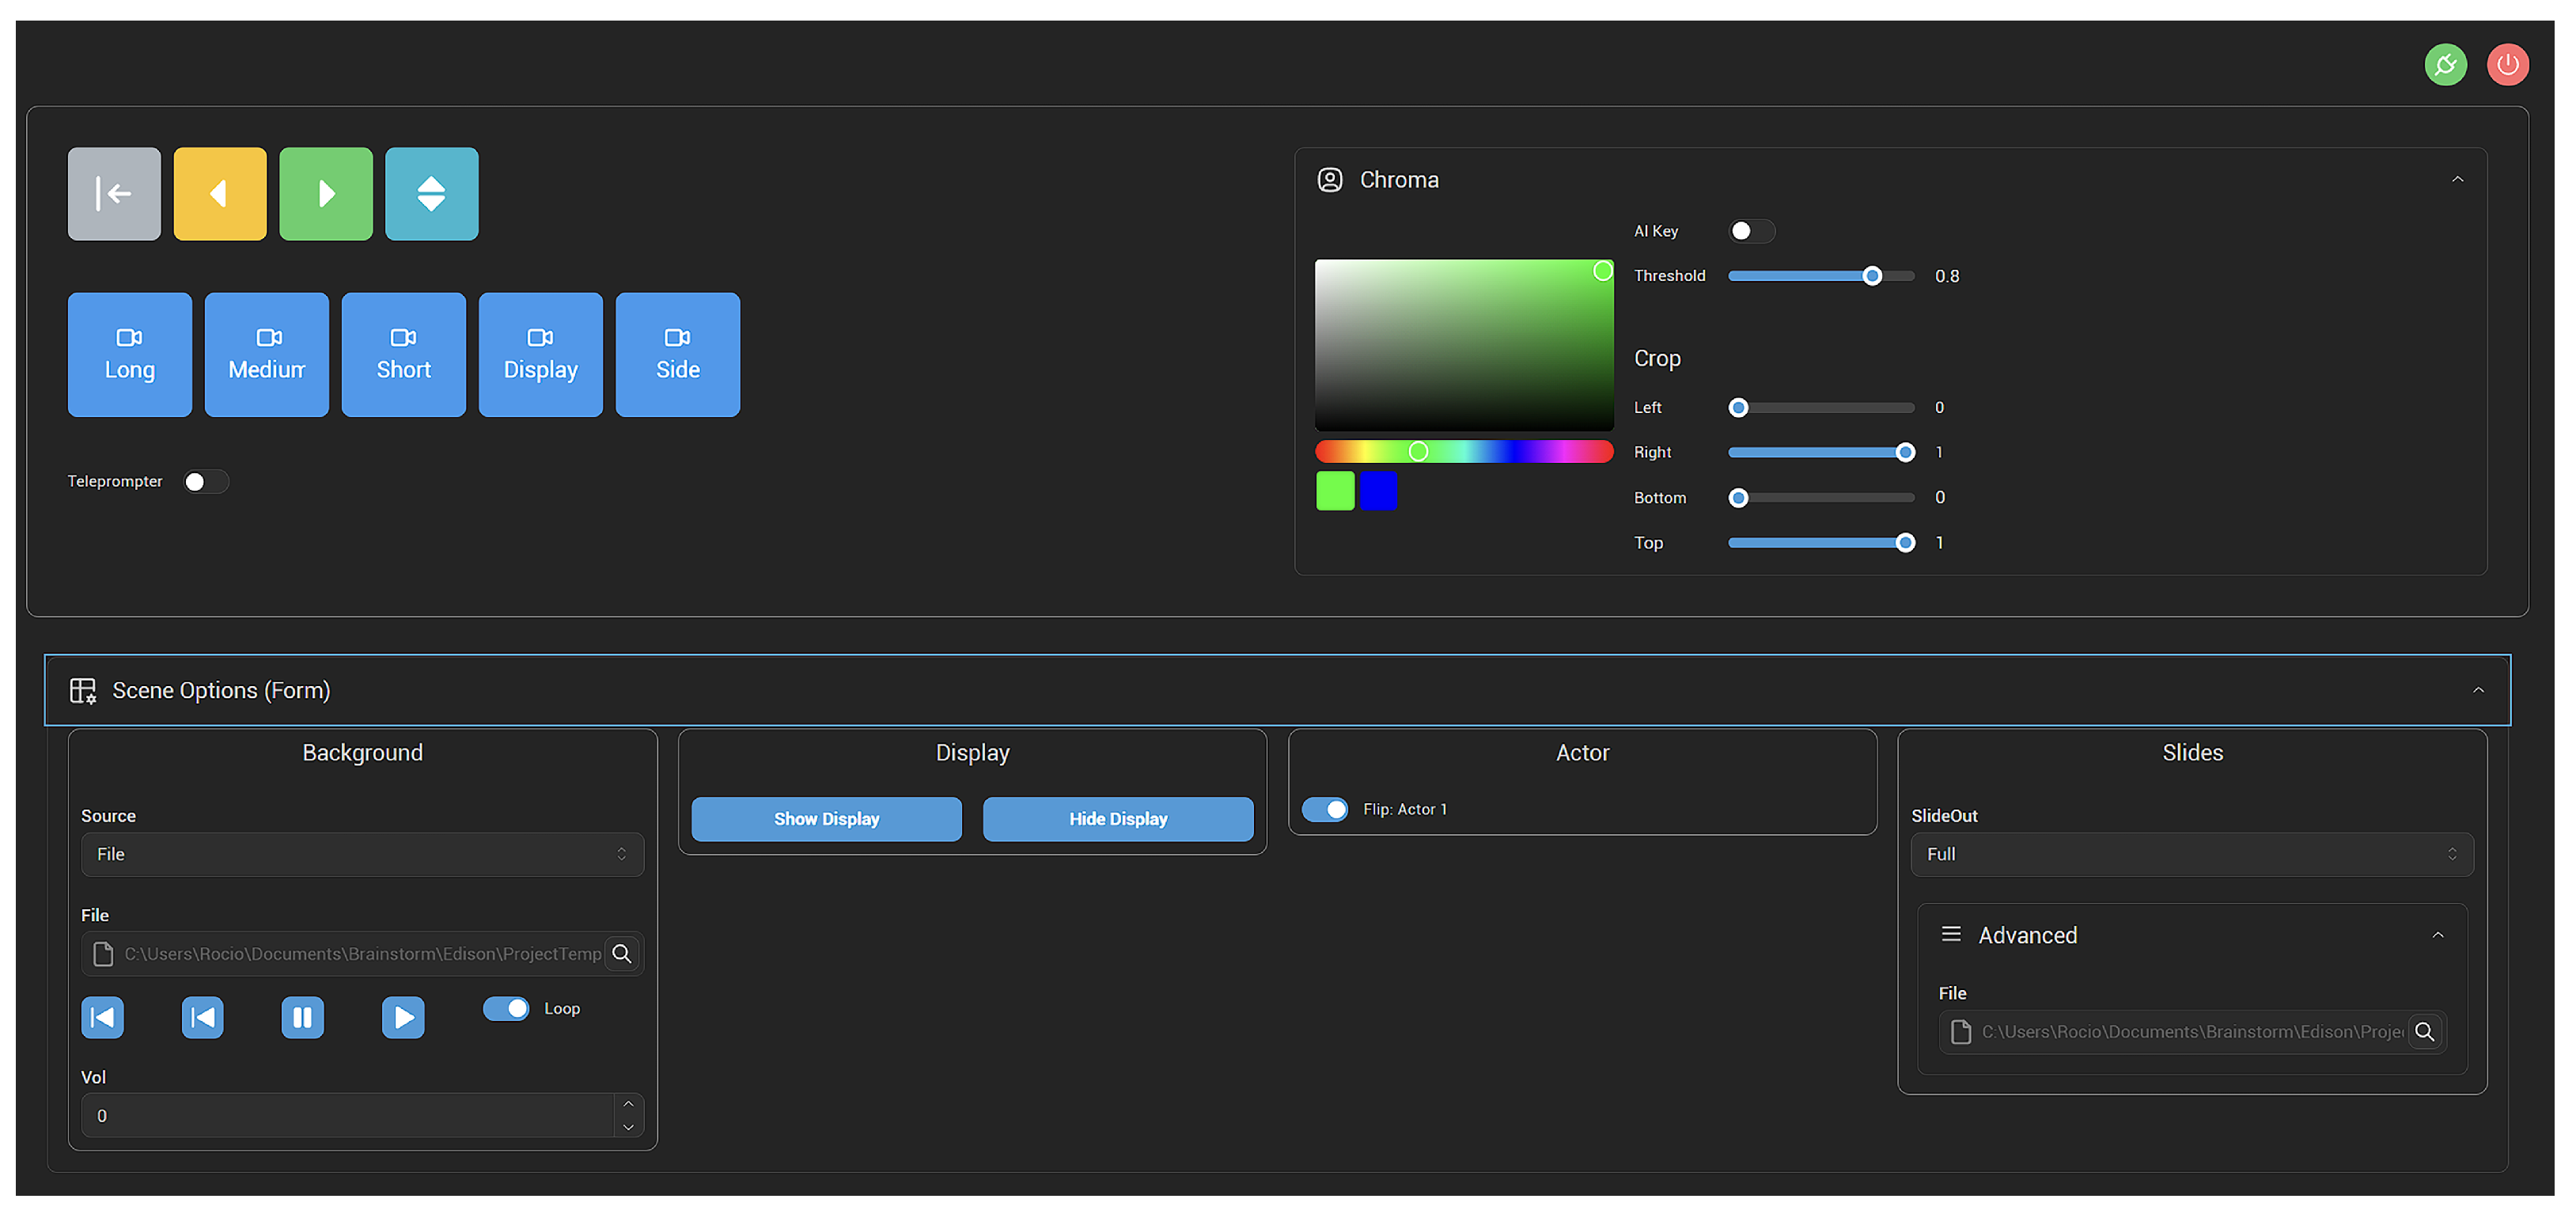Viewport: 2576px width, 1214px height.
Task: Open the SlideOut dropdown set to Full
Action: tap(2191, 854)
